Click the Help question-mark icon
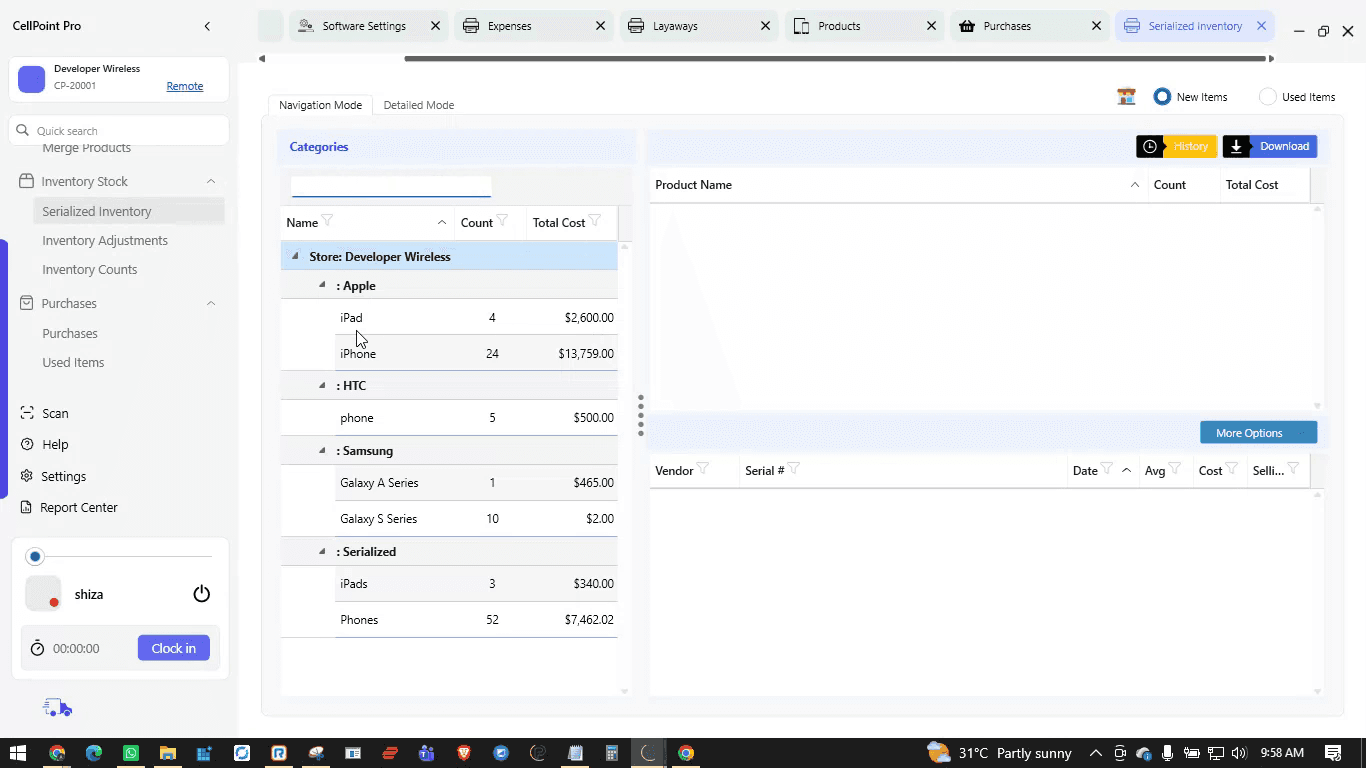The height and width of the screenshot is (768, 1366). pos(27,444)
